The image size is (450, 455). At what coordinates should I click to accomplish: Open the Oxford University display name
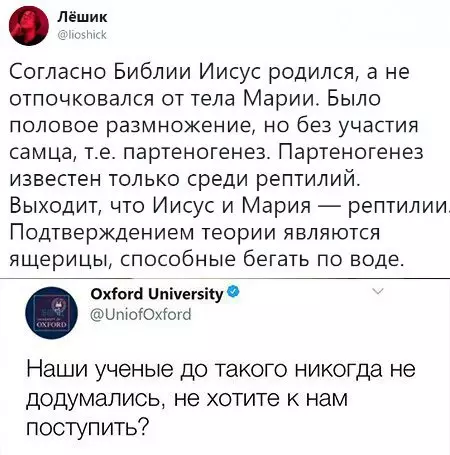(157, 294)
